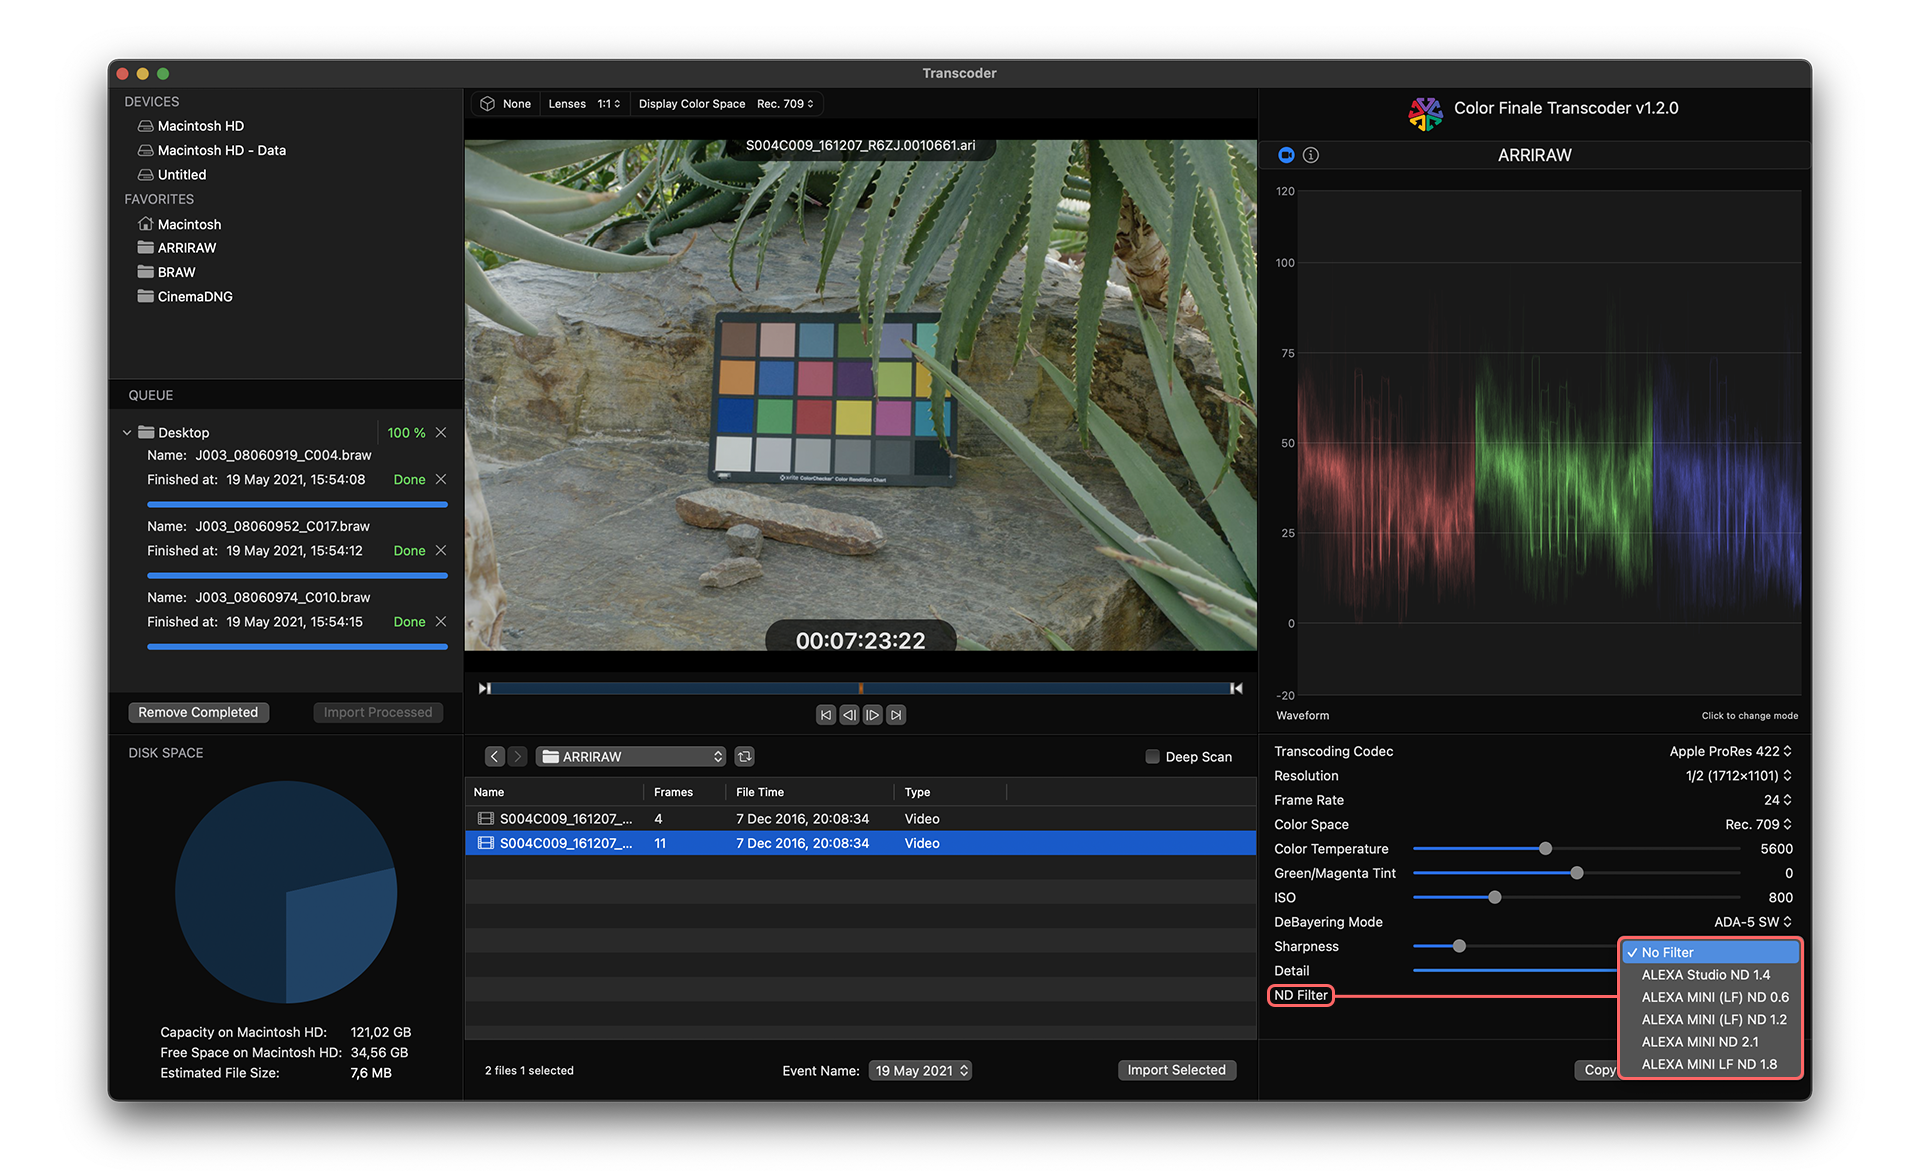Screen dimensions: 1920x1171
Task: Click the Color Finale Transcoder logo
Action: point(1425,113)
